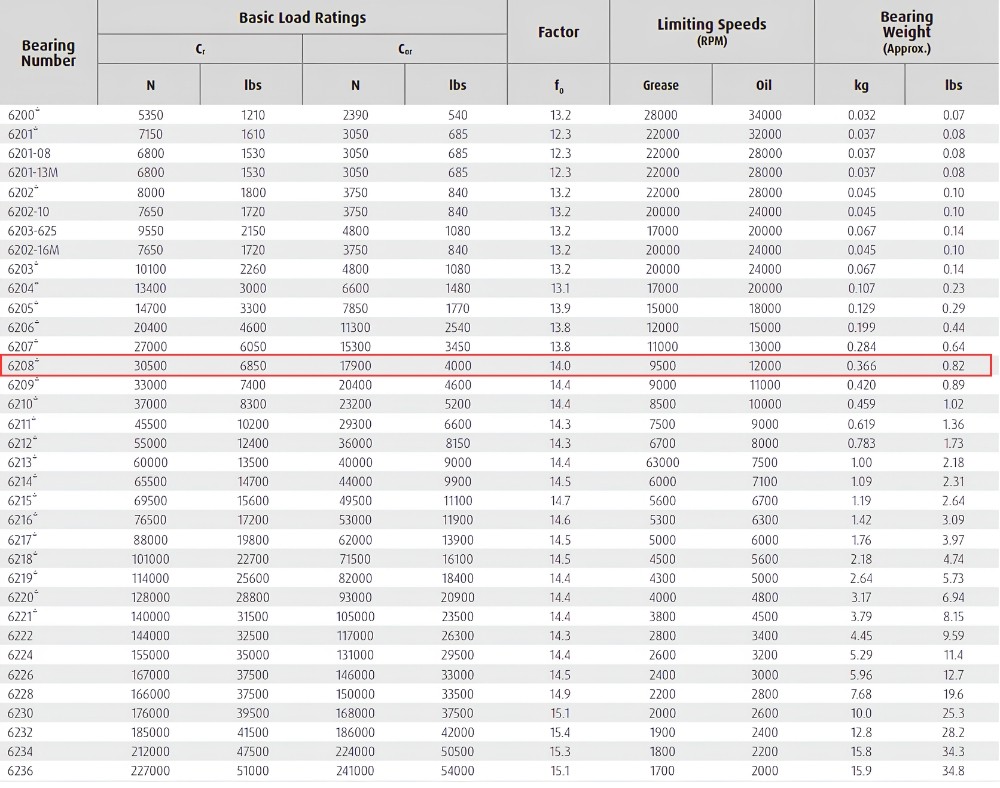The width and height of the screenshot is (1000, 788).
Task: Select the "kg" subheader cell
Action: pyautogui.click(x=860, y=85)
